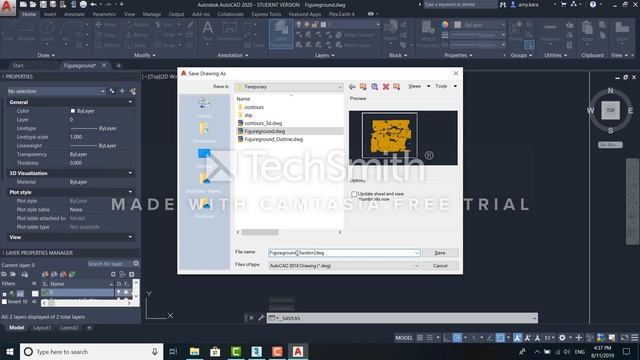Click the layer list horizontal scrollbar

tap(86, 303)
